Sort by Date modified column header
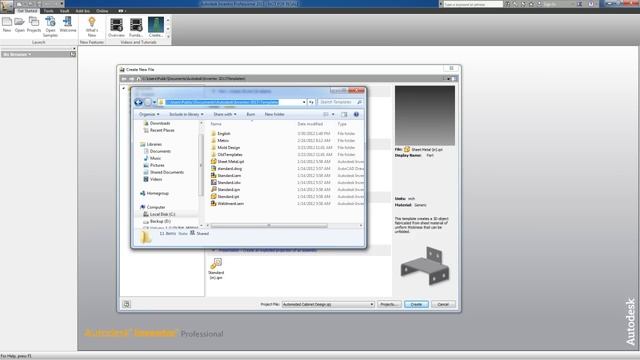The width and height of the screenshot is (640, 360). [x=310, y=124]
